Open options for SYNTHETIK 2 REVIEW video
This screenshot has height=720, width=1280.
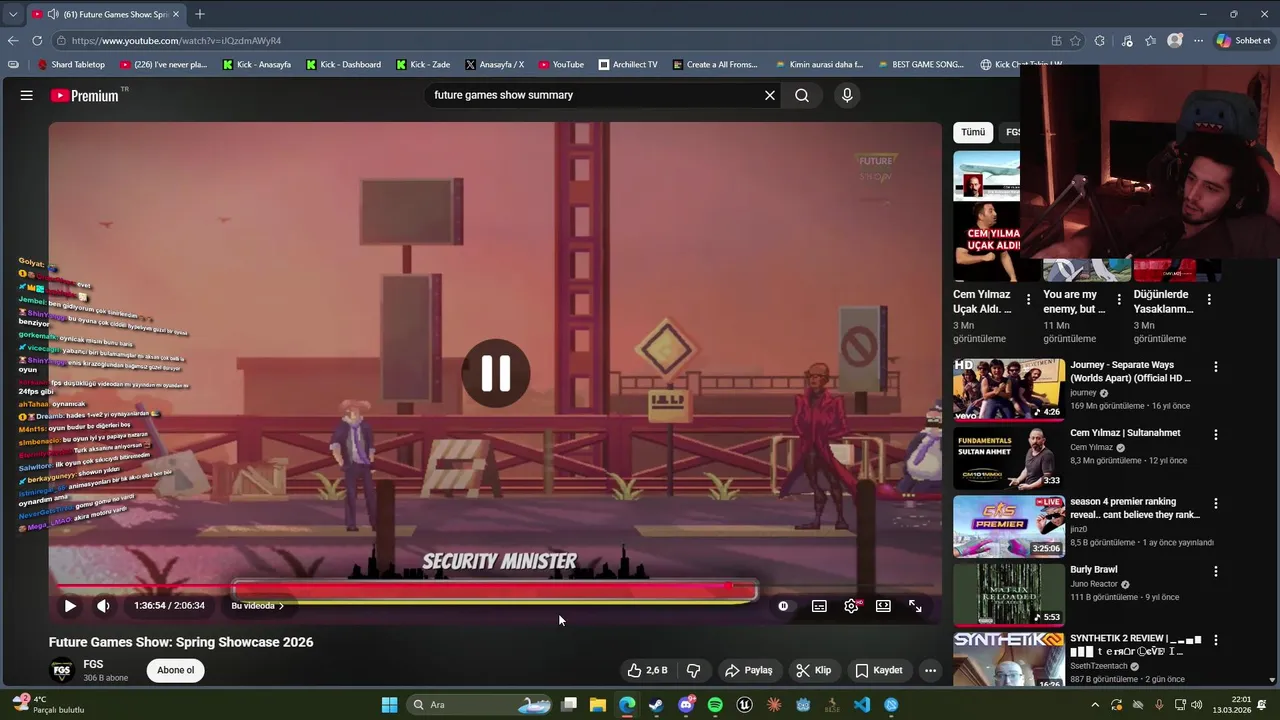point(1216,640)
